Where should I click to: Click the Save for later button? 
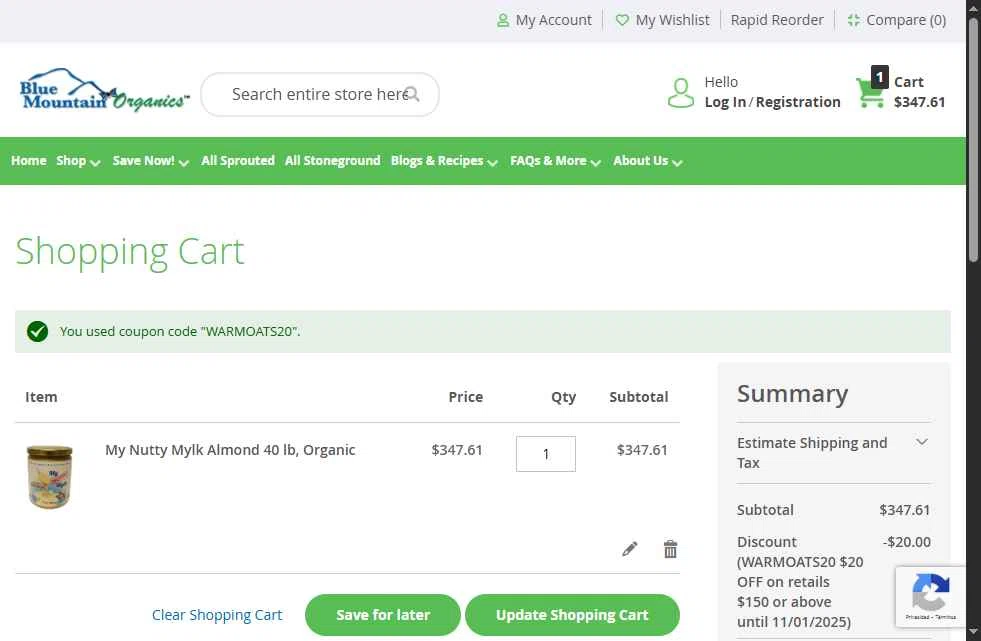point(383,615)
